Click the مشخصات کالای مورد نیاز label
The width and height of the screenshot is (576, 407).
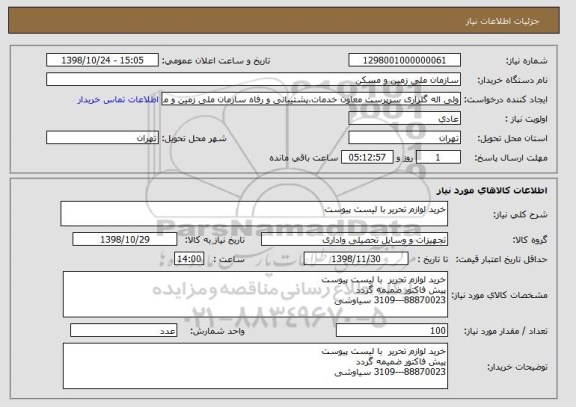point(499,295)
